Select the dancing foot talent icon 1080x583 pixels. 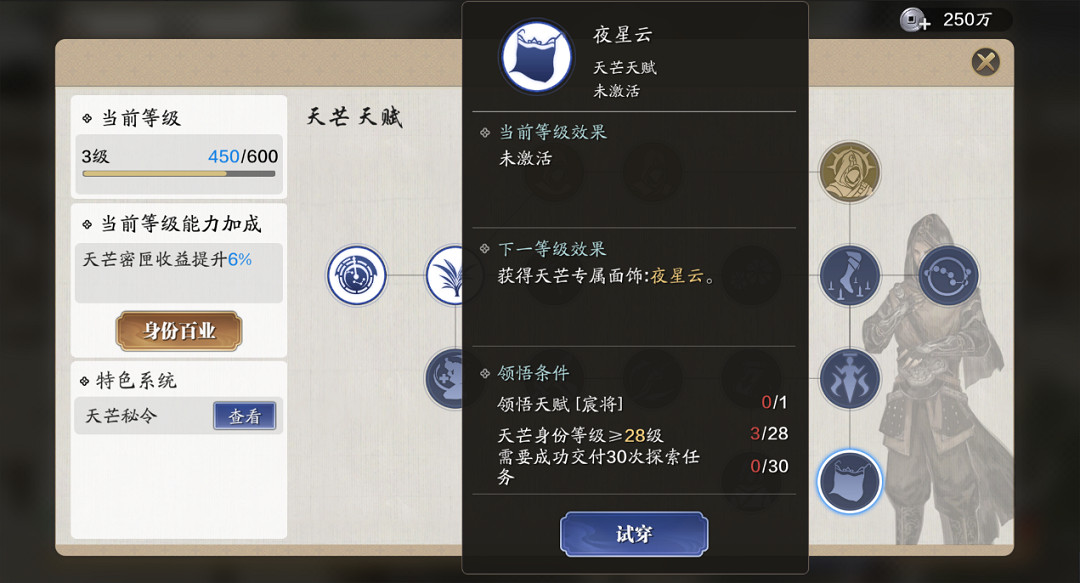point(849,276)
